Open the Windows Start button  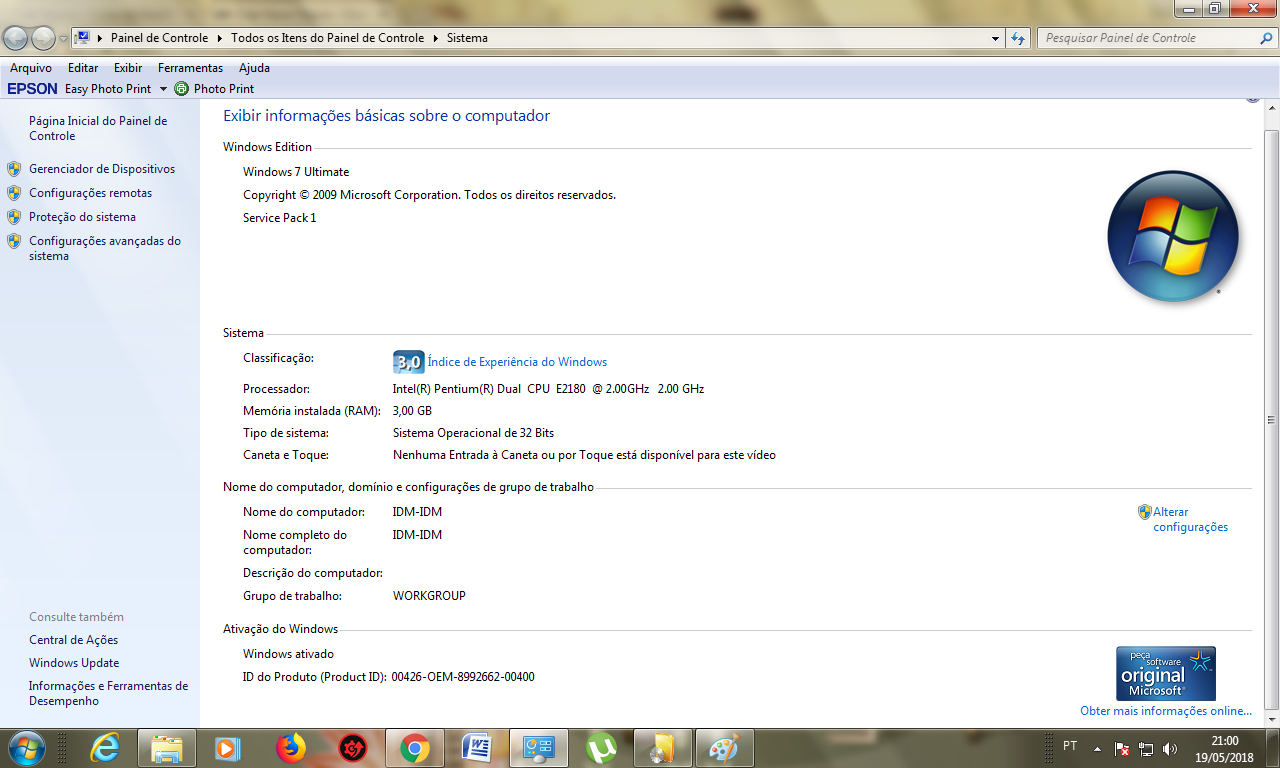tap(26, 748)
